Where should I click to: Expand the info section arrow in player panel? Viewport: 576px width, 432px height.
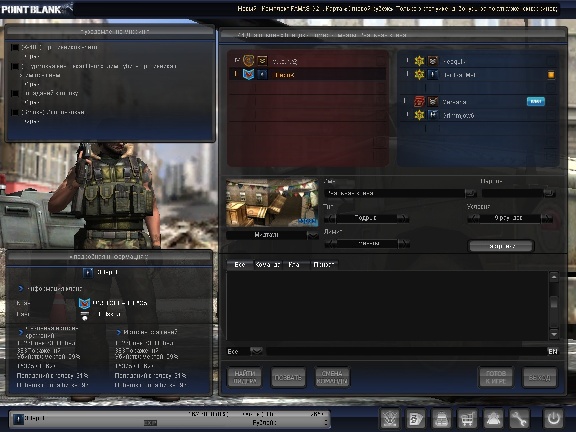coord(21,289)
